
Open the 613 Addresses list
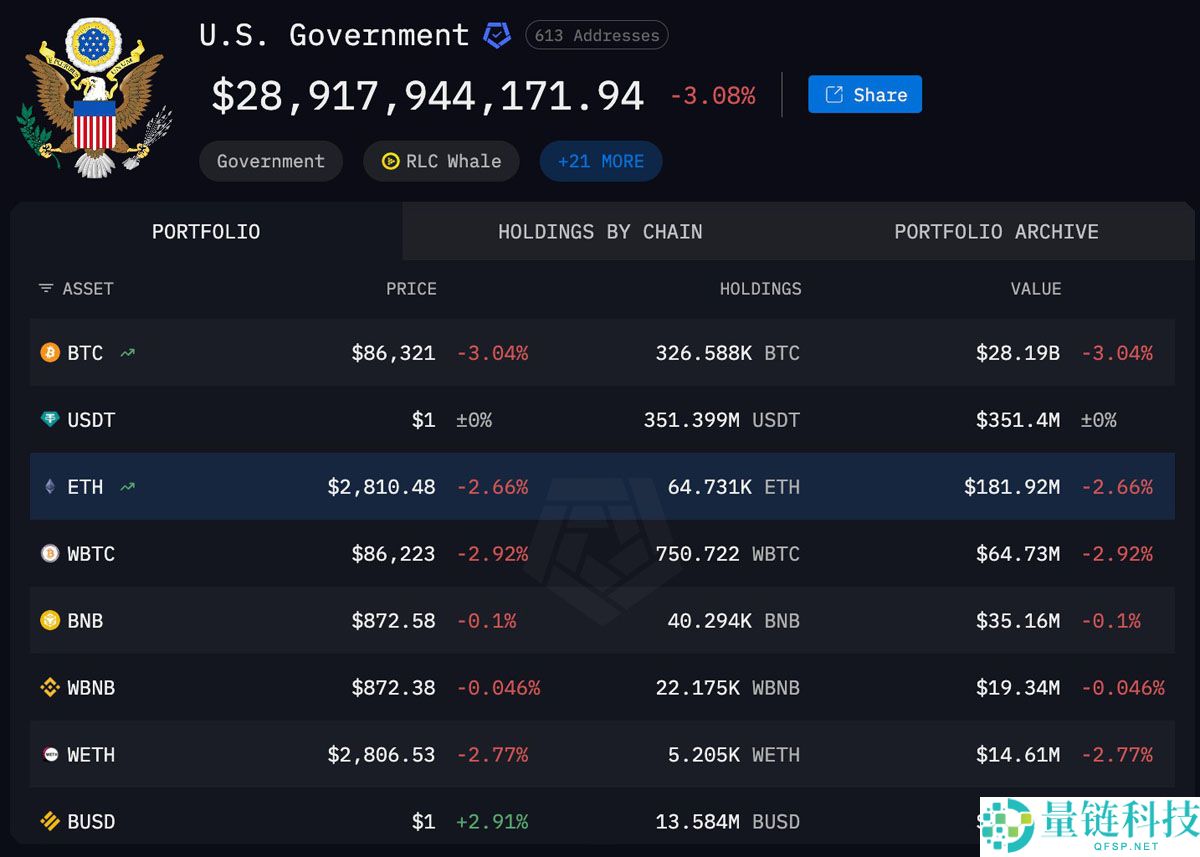click(x=596, y=35)
